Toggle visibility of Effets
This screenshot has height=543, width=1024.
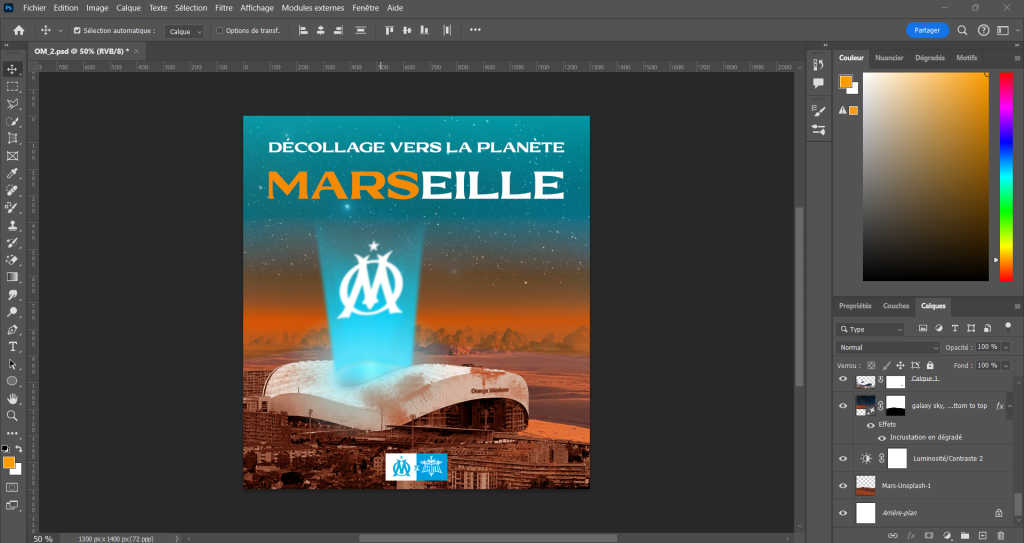[871, 425]
